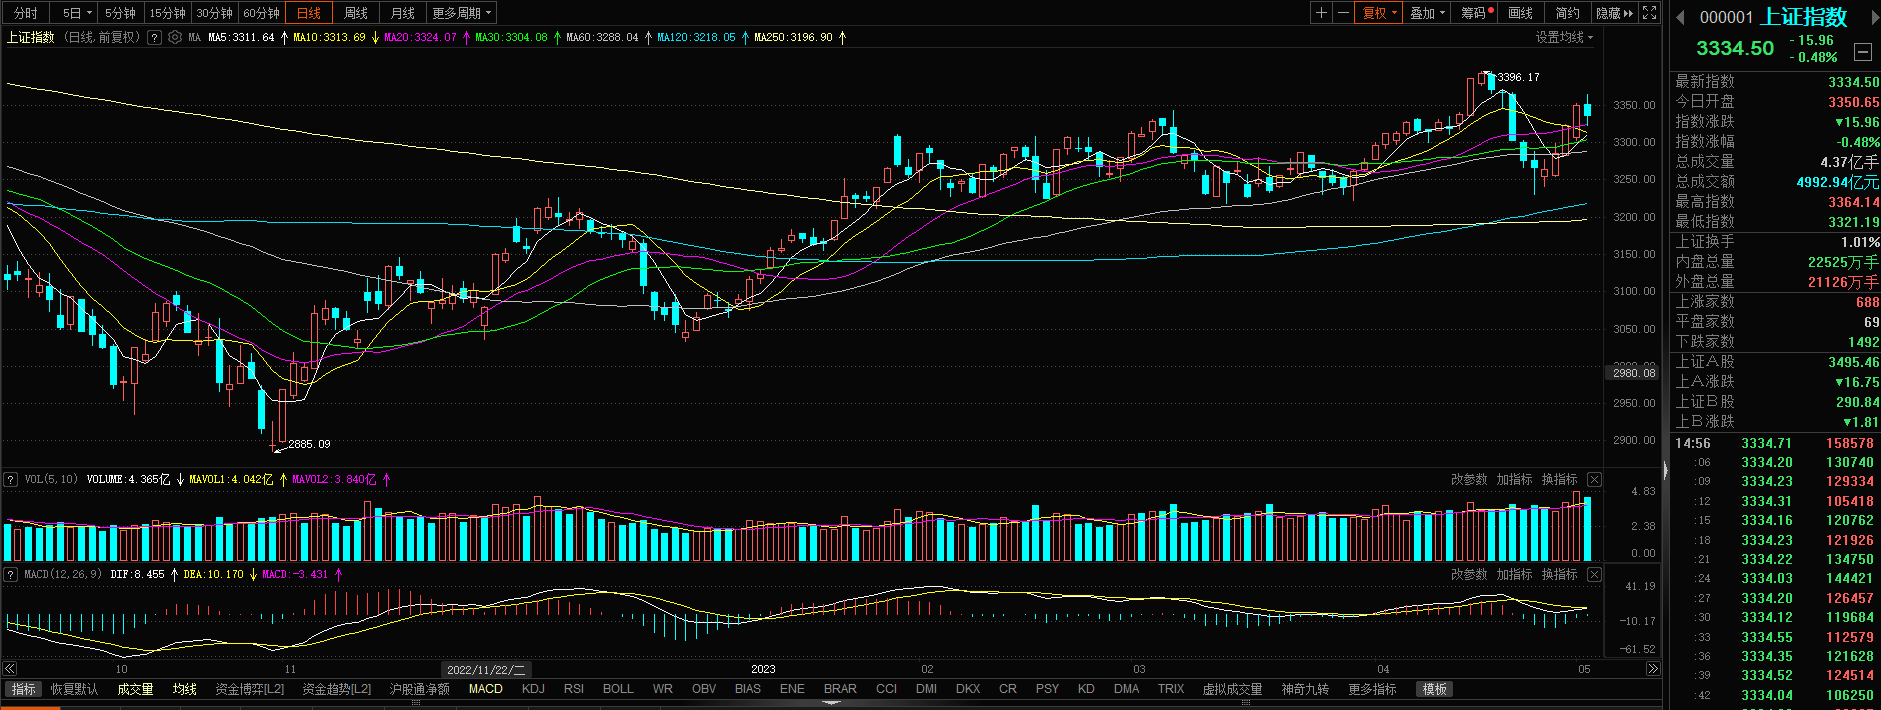
Task: Collapse quote panel with minus box
Action: pyautogui.click(x=1862, y=52)
